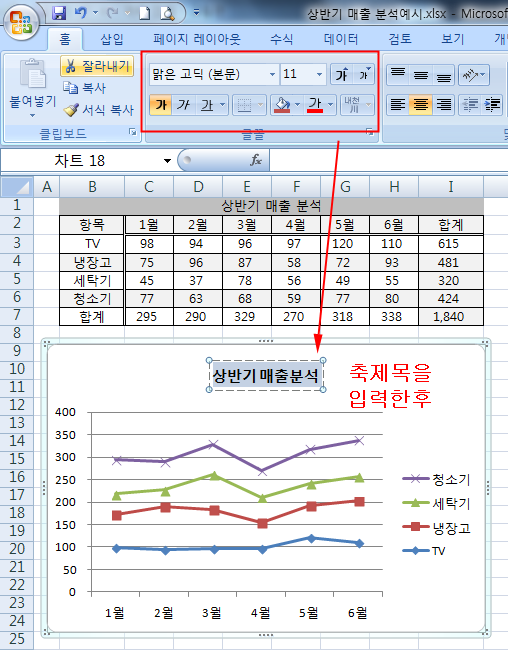508x650 pixels.
Task: Click the 냉장고 legend entry
Action: (x=437, y=527)
